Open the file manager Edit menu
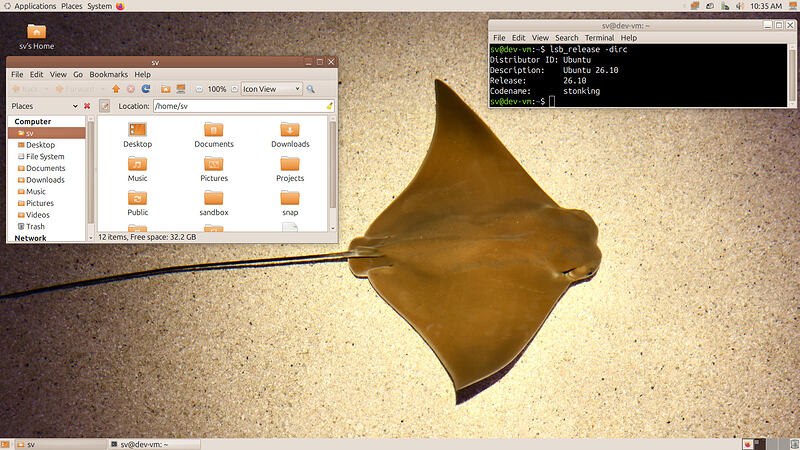This screenshot has width=800, height=450. pyautogui.click(x=36, y=74)
